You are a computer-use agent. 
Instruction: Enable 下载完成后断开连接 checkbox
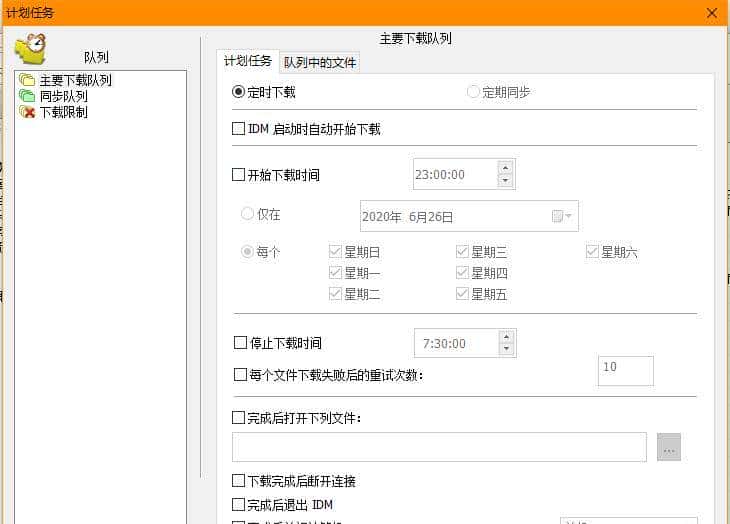coord(238,480)
